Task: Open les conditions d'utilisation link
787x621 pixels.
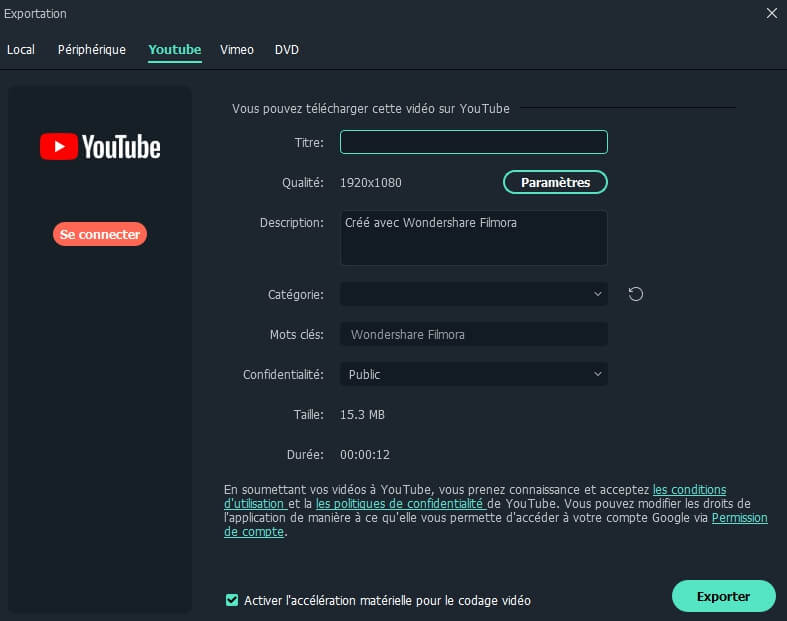Action: pos(689,489)
